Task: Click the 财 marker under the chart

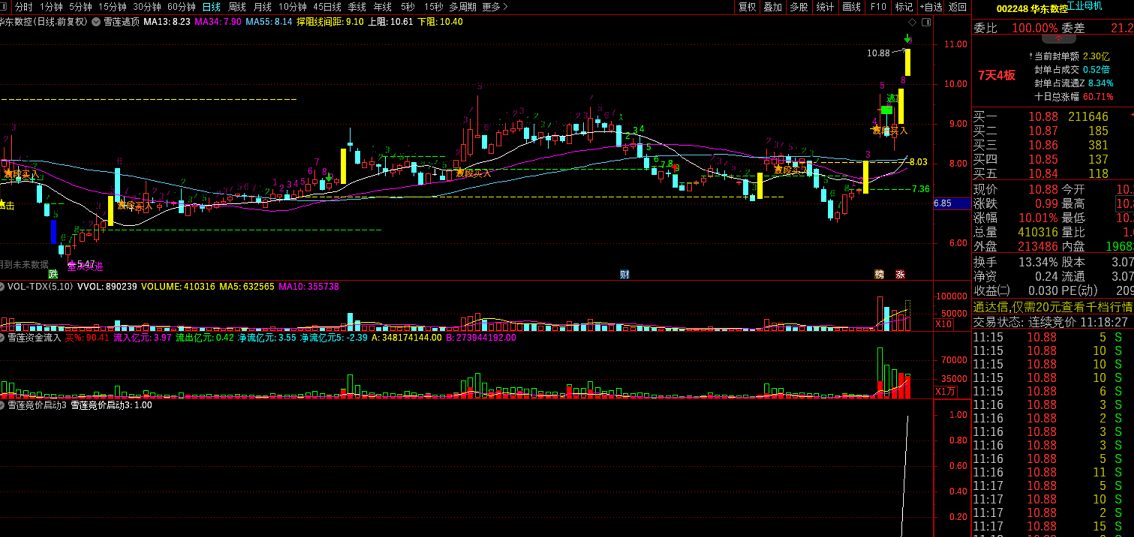Action: [624, 274]
